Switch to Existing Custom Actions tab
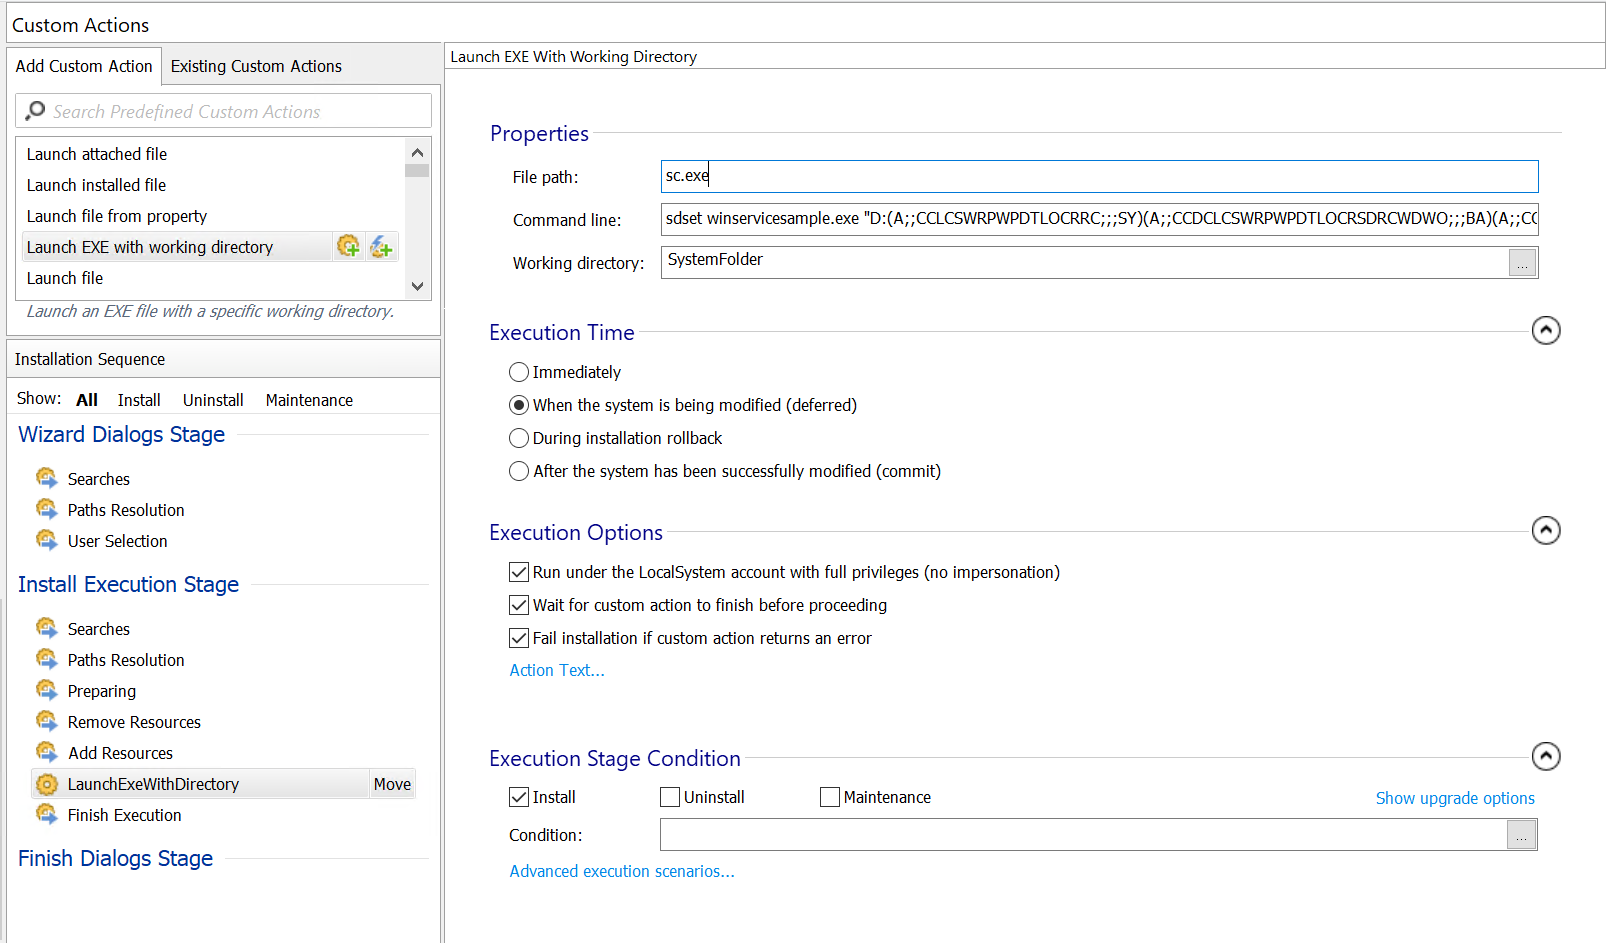This screenshot has height=943, width=1606. (256, 66)
